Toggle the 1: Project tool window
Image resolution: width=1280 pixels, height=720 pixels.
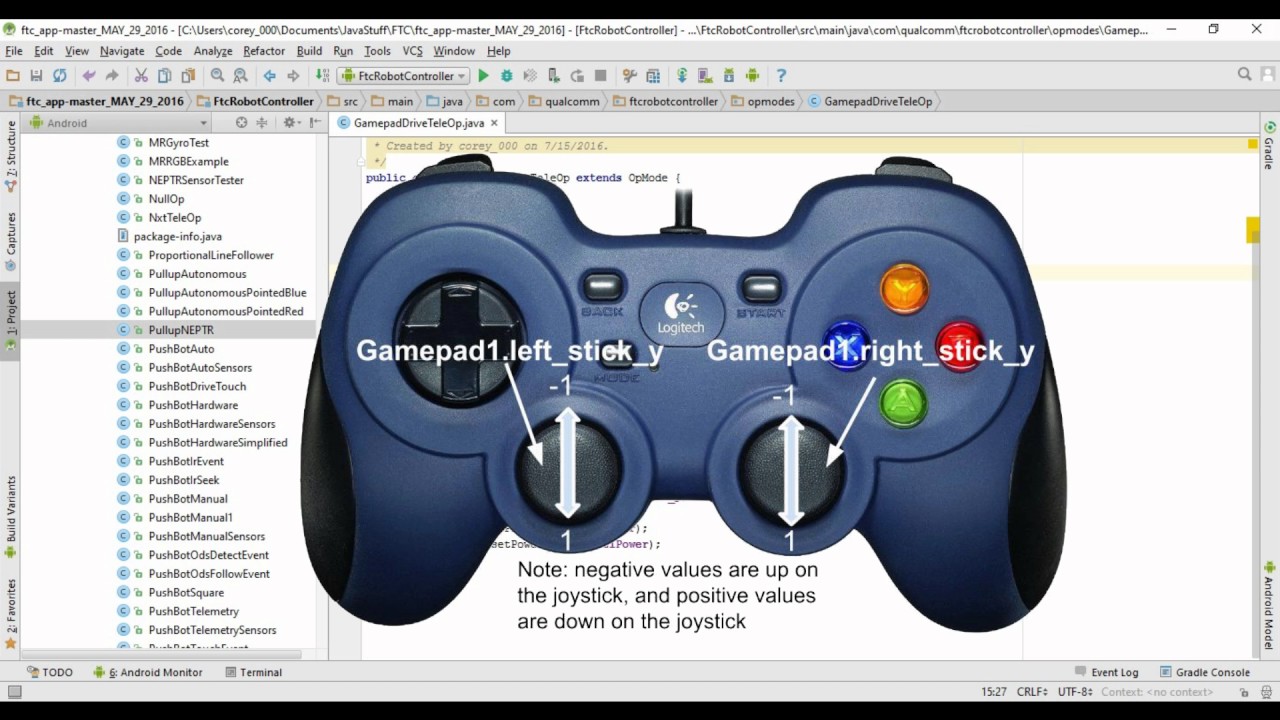11,320
